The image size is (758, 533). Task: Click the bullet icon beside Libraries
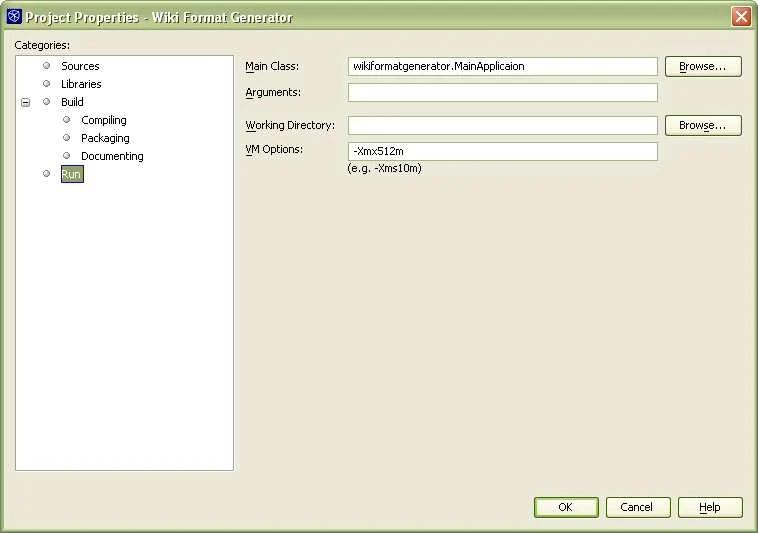tap(46, 84)
